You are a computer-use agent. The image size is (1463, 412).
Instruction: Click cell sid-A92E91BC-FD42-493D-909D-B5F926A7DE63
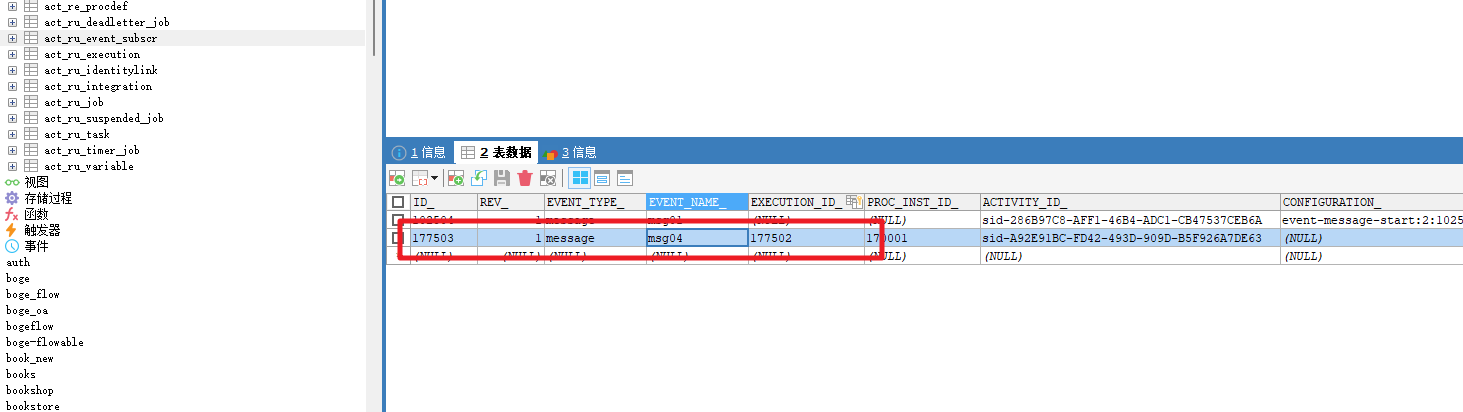[1130, 238]
